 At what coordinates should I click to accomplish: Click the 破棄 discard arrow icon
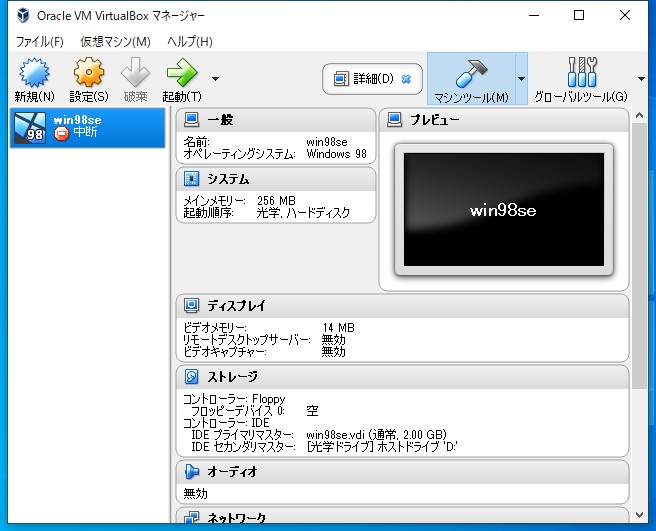coord(135,73)
